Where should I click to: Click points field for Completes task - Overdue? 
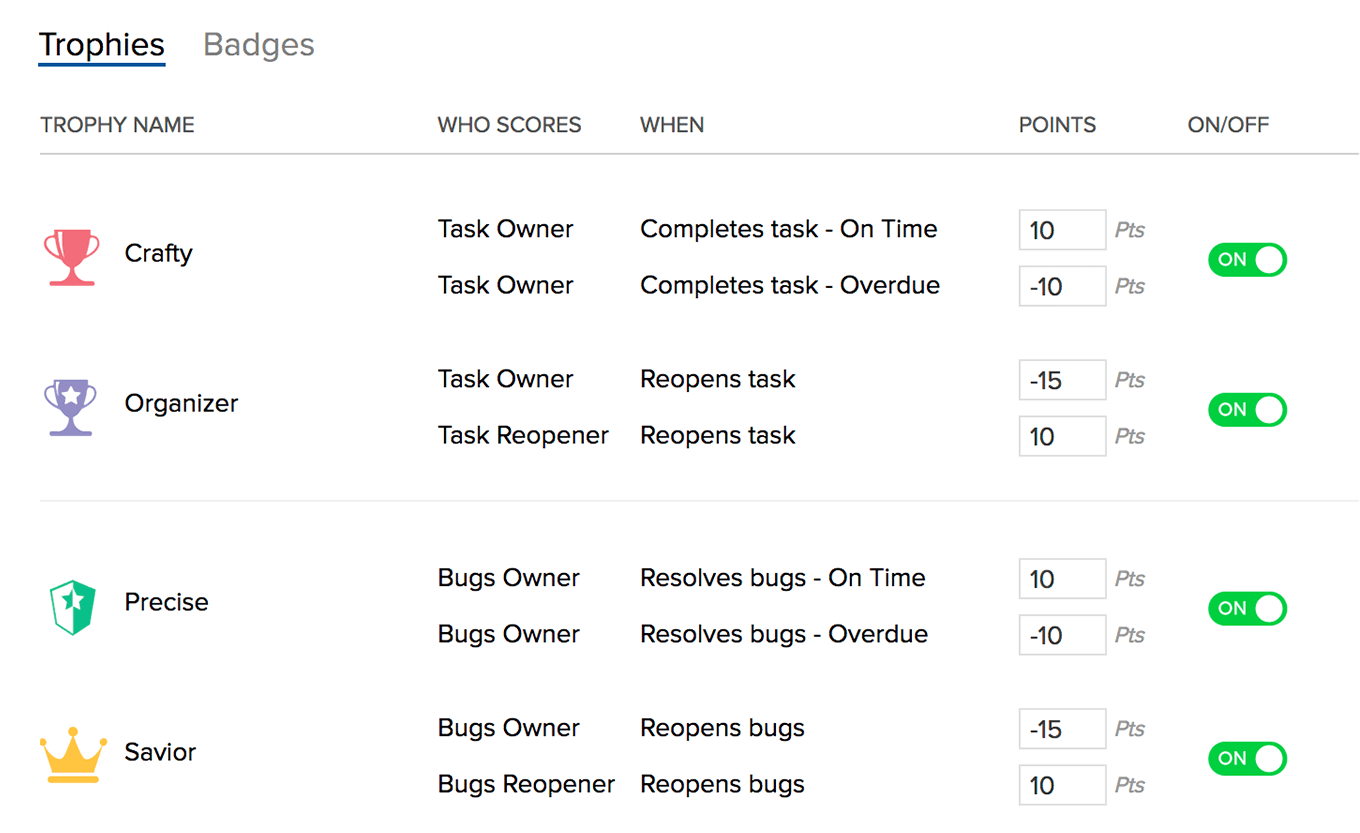[1062, 286]
